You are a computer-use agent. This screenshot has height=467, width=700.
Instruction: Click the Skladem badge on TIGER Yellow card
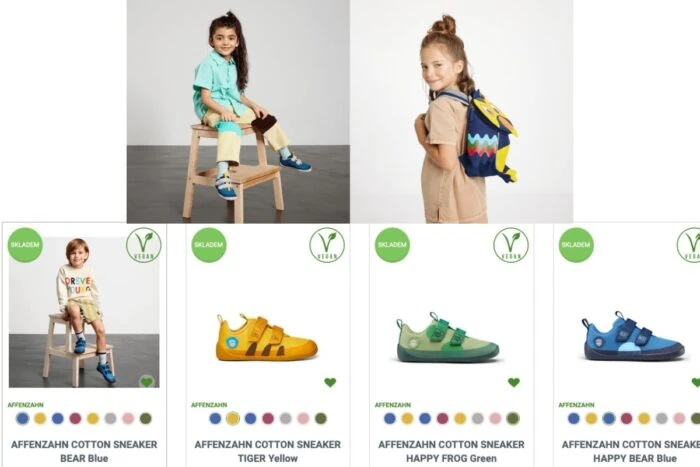[x=208, y=245]
